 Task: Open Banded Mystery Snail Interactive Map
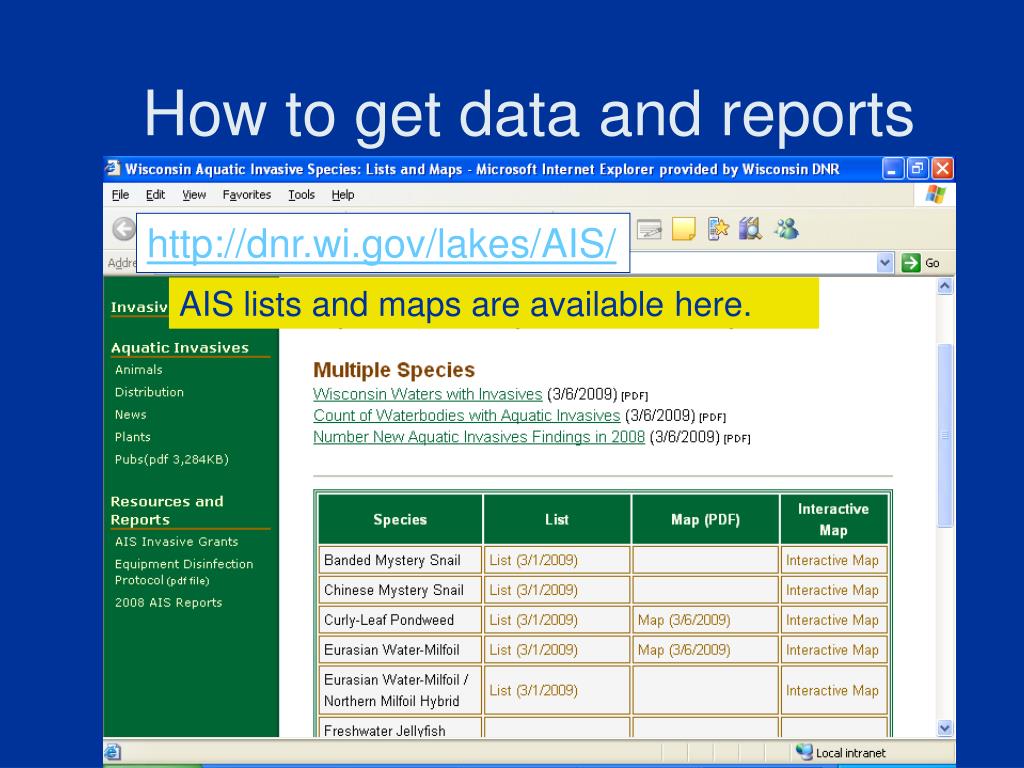click(832, 560)
